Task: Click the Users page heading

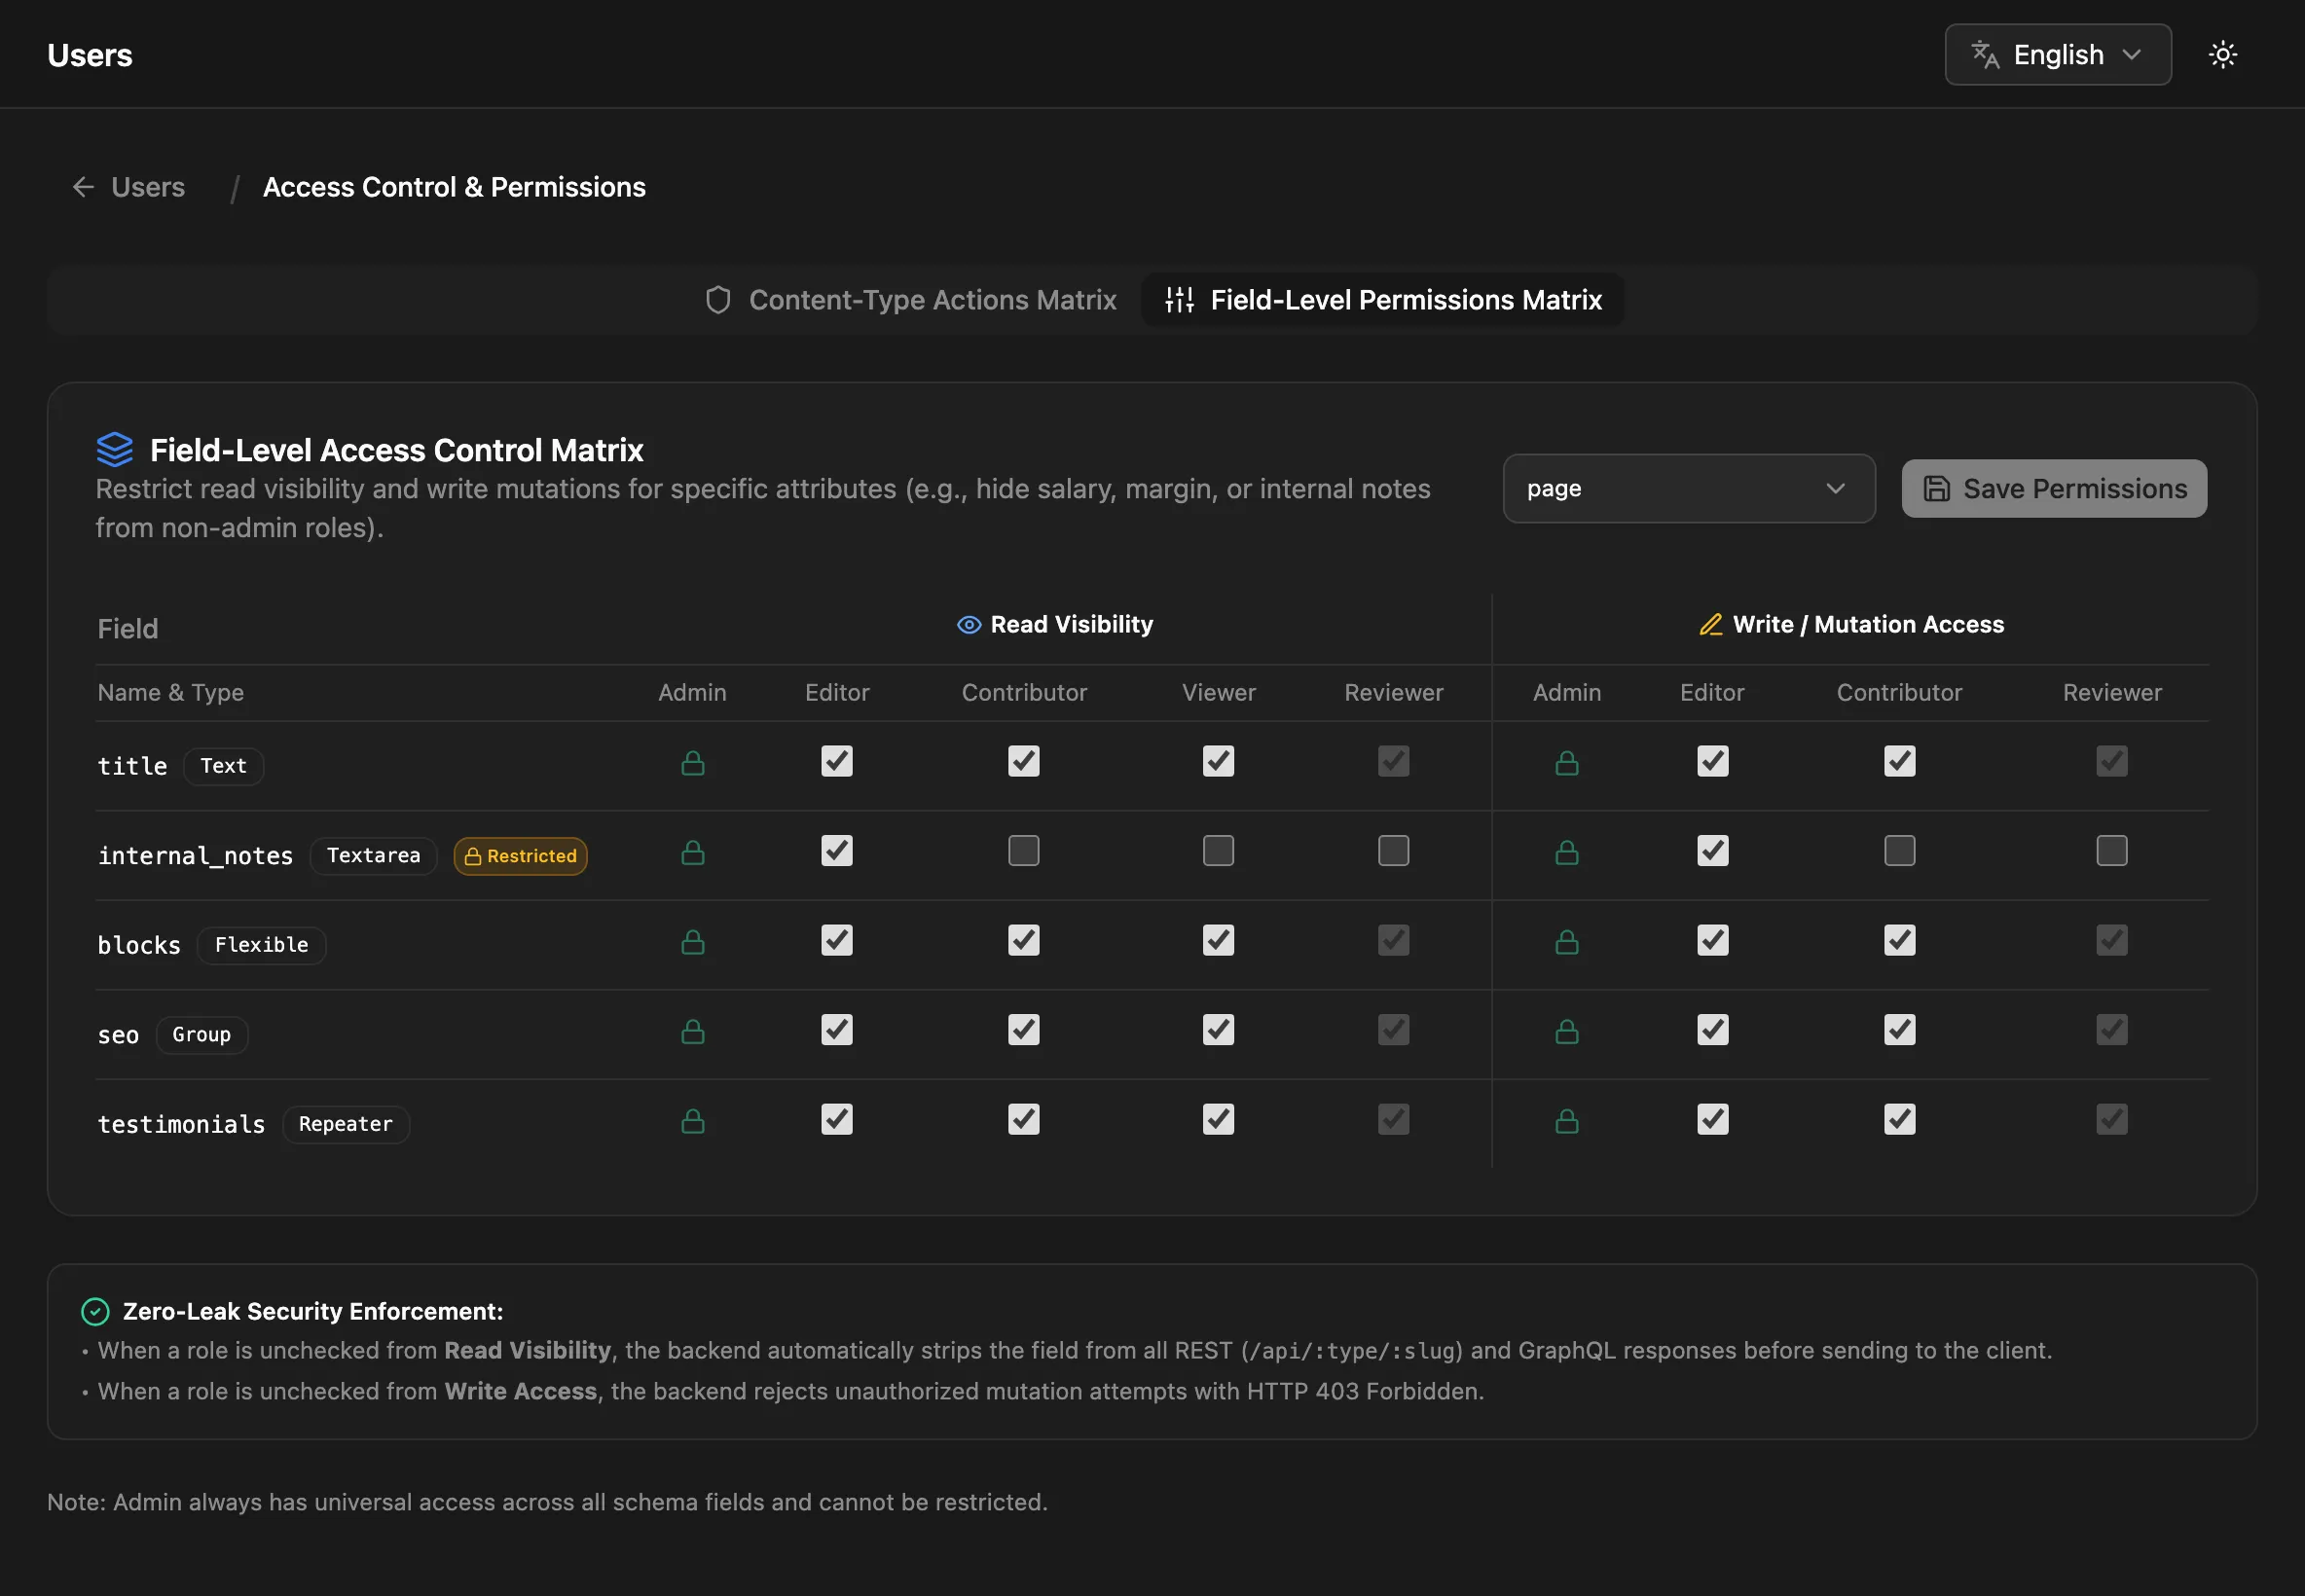Action: tap(89, 55)
